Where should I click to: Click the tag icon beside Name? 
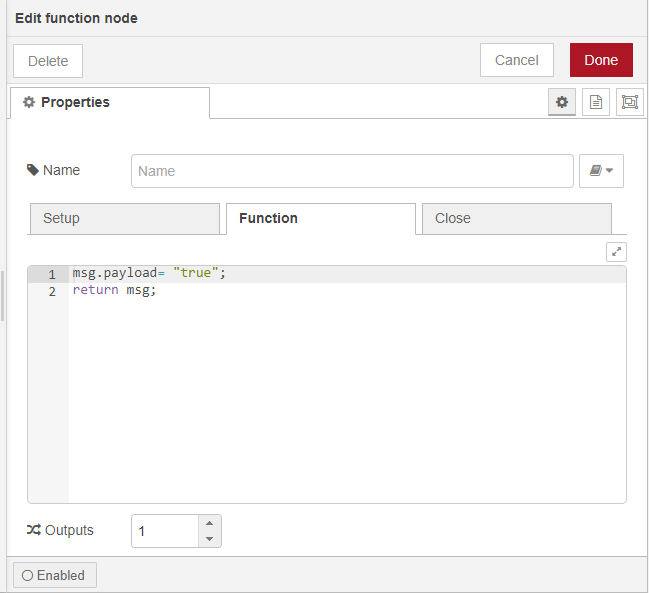(33, 170)
